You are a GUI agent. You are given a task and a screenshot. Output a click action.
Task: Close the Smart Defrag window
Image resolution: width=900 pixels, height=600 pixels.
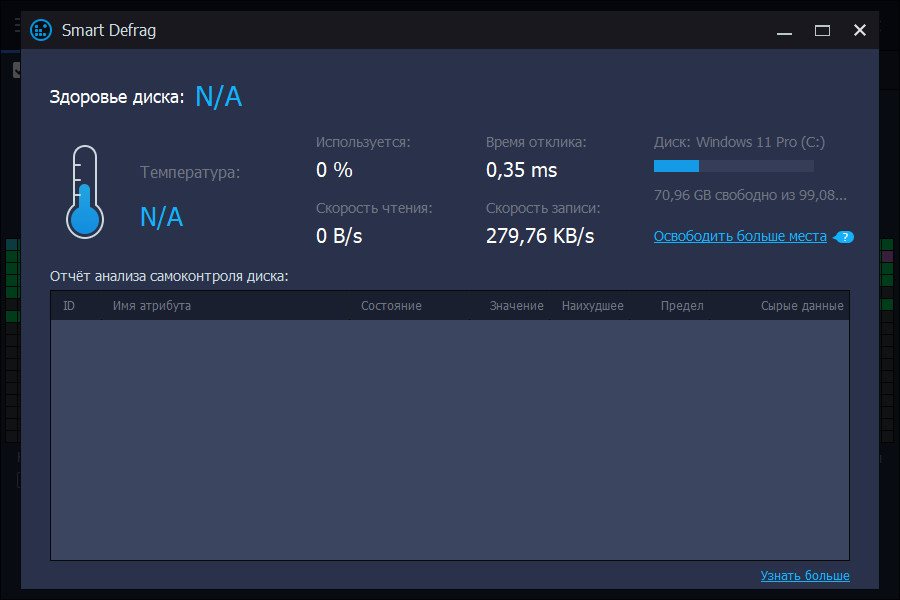(859, 30)
